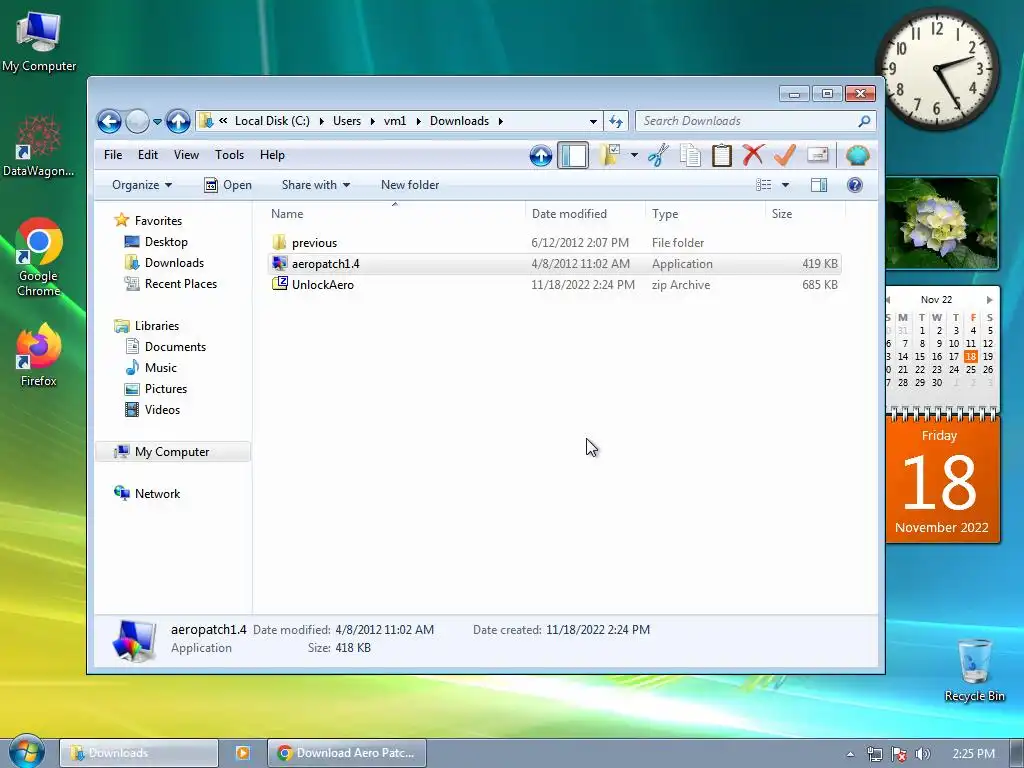Screen dimensions: 1024x768
Task: Click the Open command button
Action: tap(227, 185)
